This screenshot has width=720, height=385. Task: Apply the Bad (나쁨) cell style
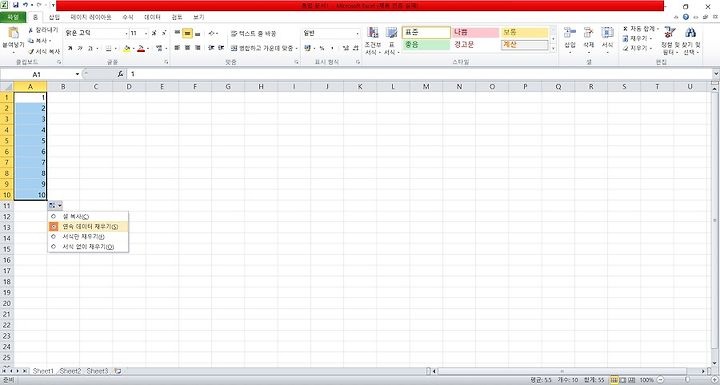pyautogui.click(x=475, y=33)
